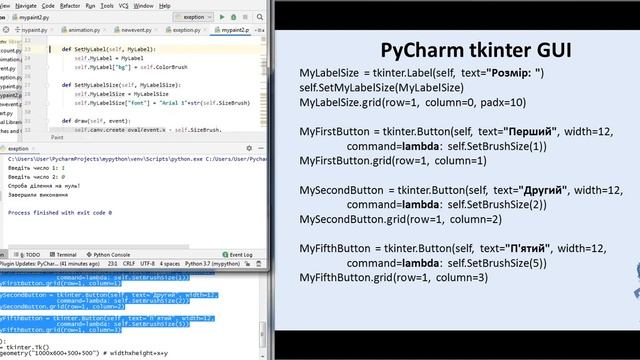Open the exeption run configuration dropdown
Image resolution: width=640 pixels, height=360 pixels.
(x=193, y=17)
